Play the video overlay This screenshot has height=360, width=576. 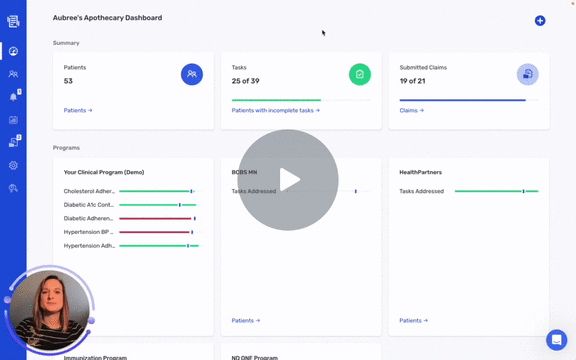point(288,180)
